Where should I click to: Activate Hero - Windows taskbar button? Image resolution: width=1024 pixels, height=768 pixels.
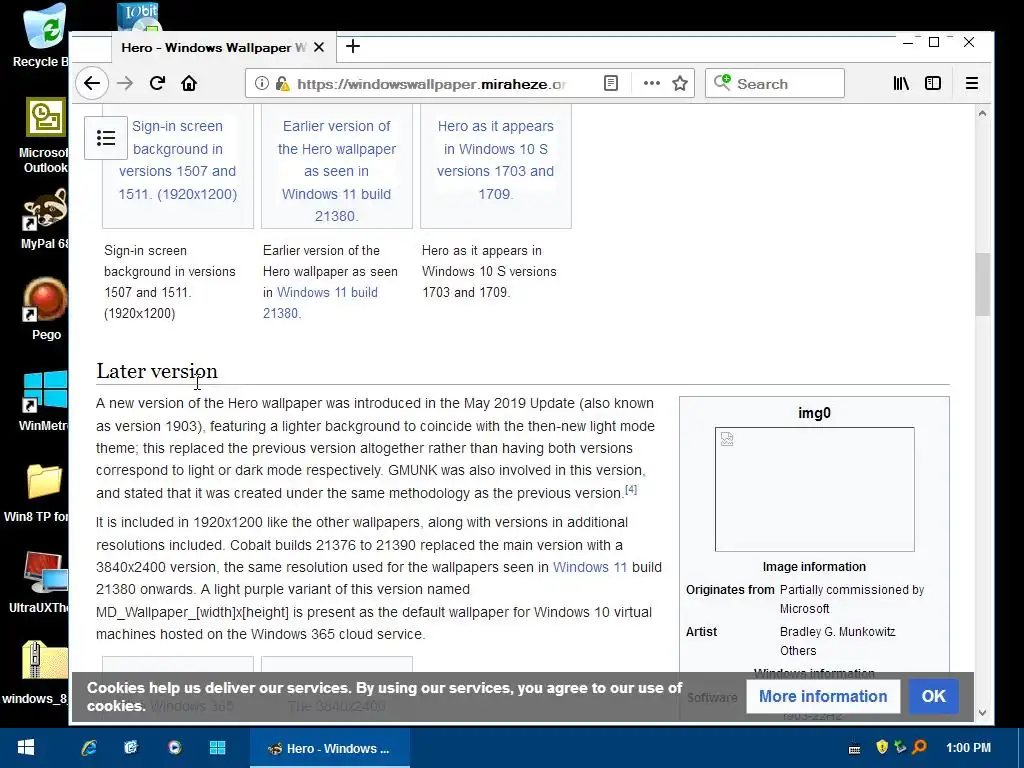330,748
